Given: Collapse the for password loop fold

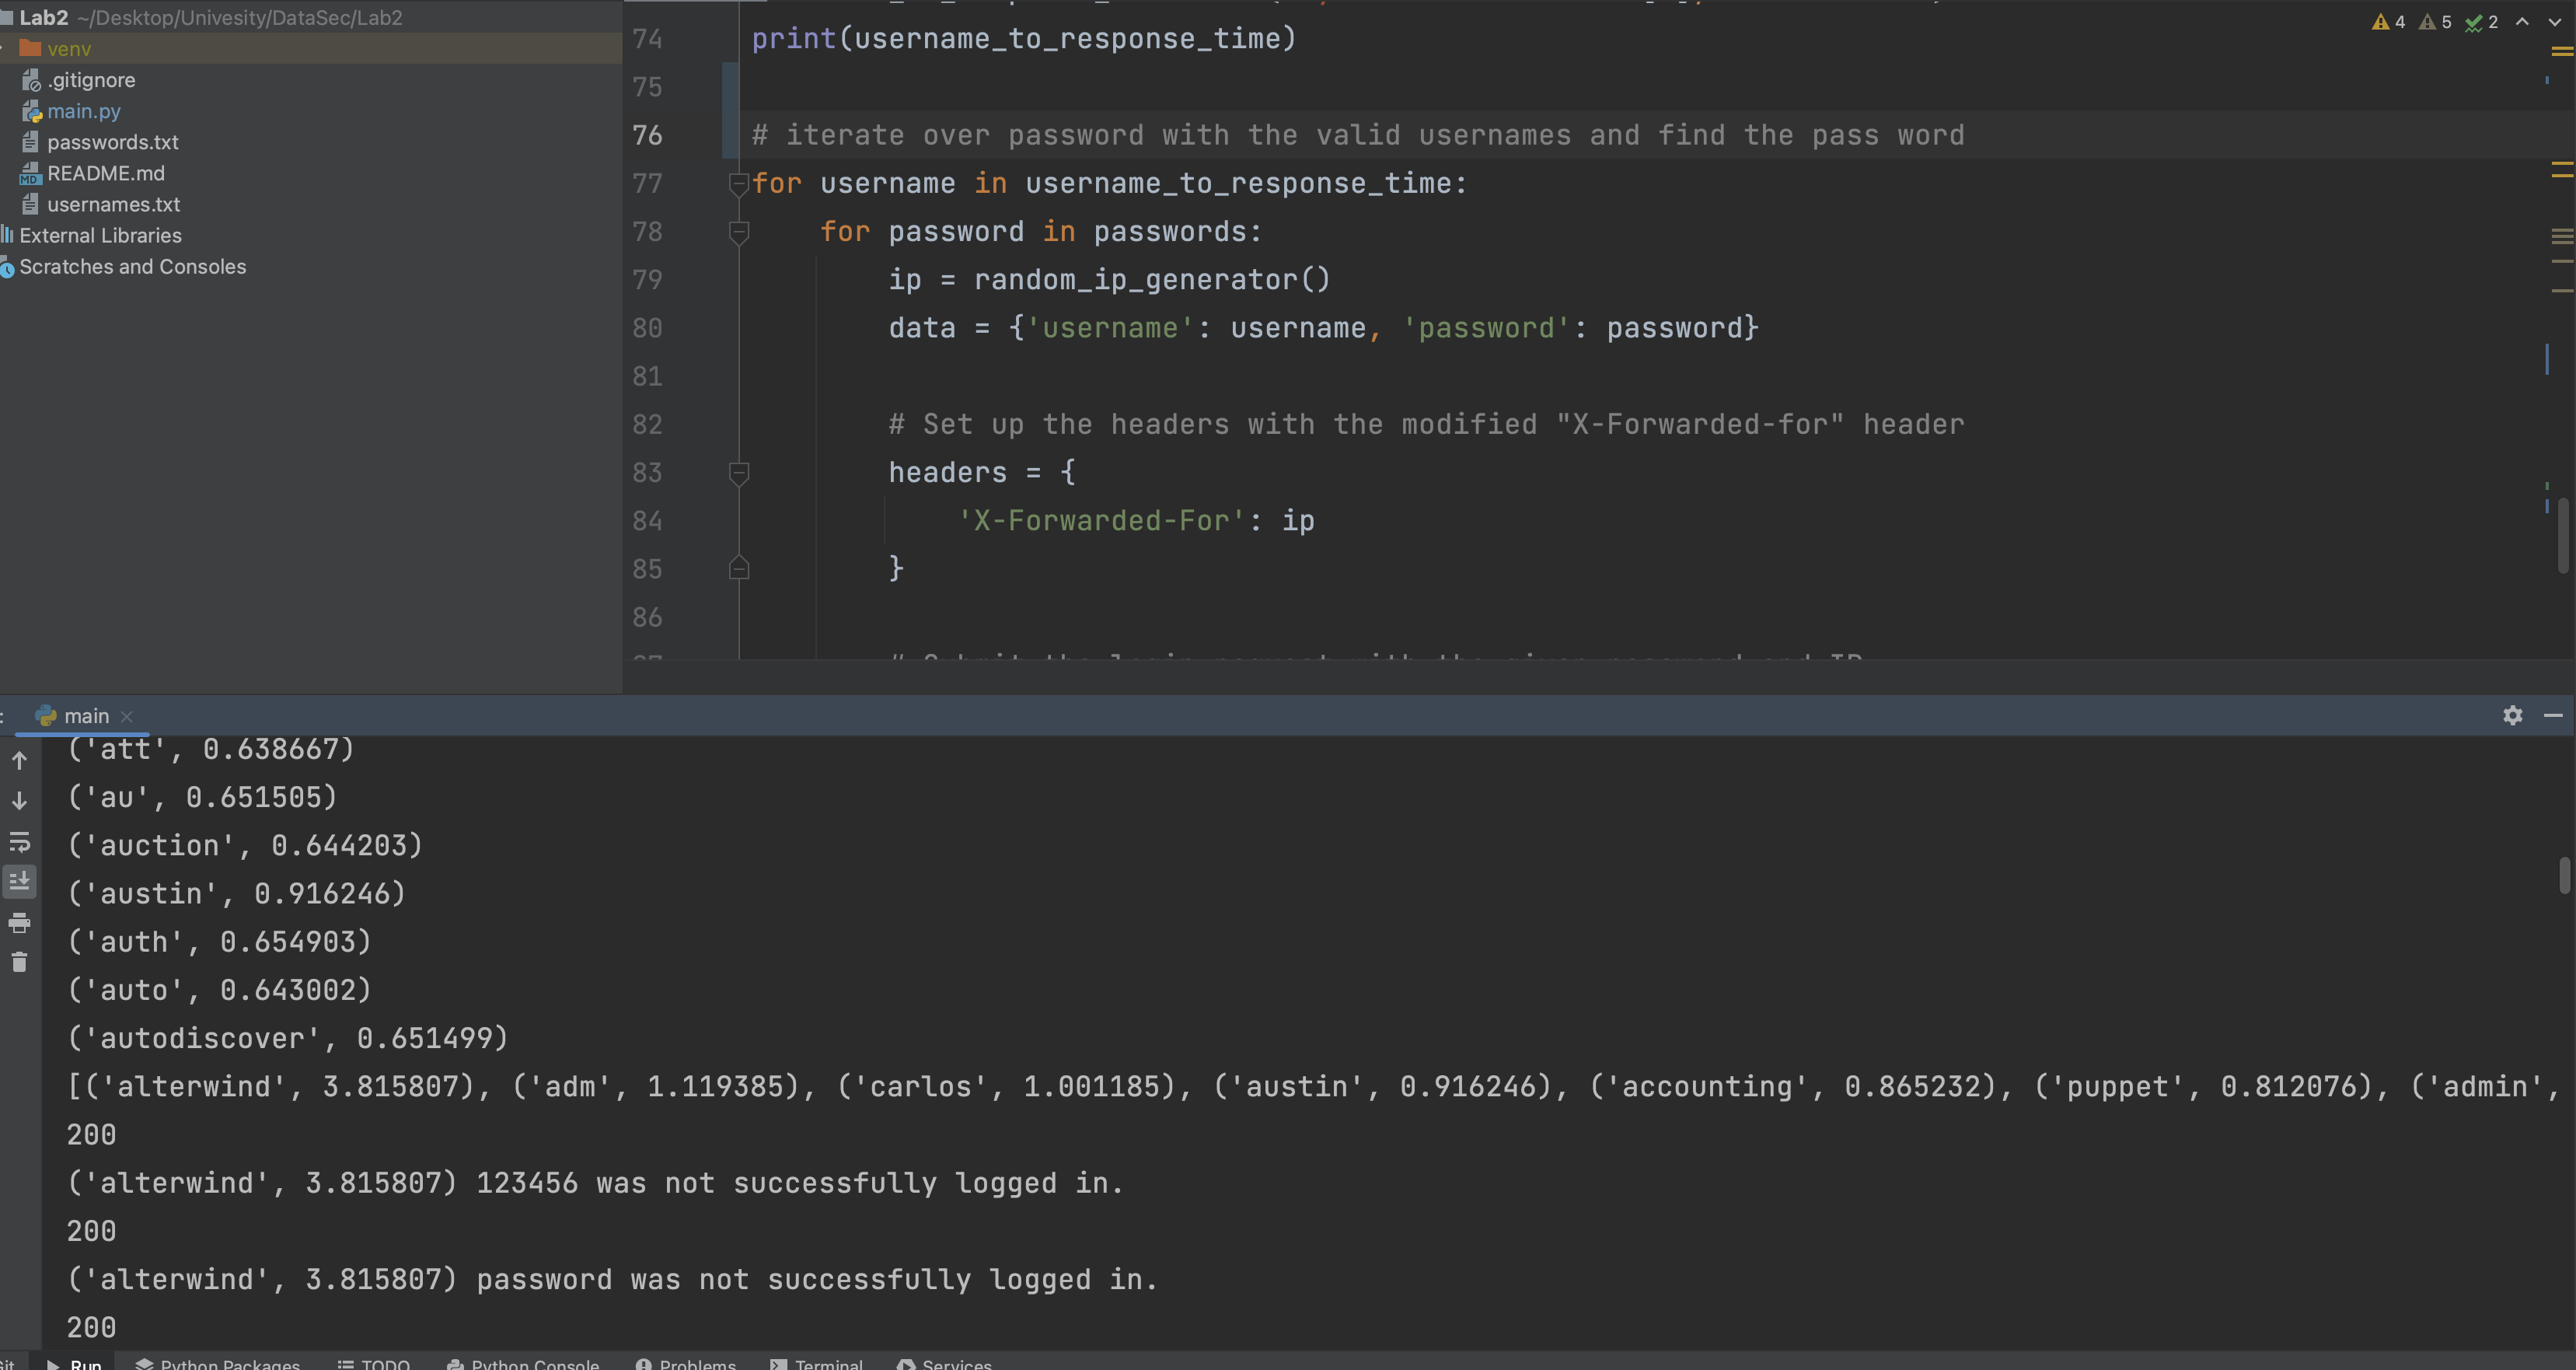Looking at the screenshot, I should click(739, 232).
